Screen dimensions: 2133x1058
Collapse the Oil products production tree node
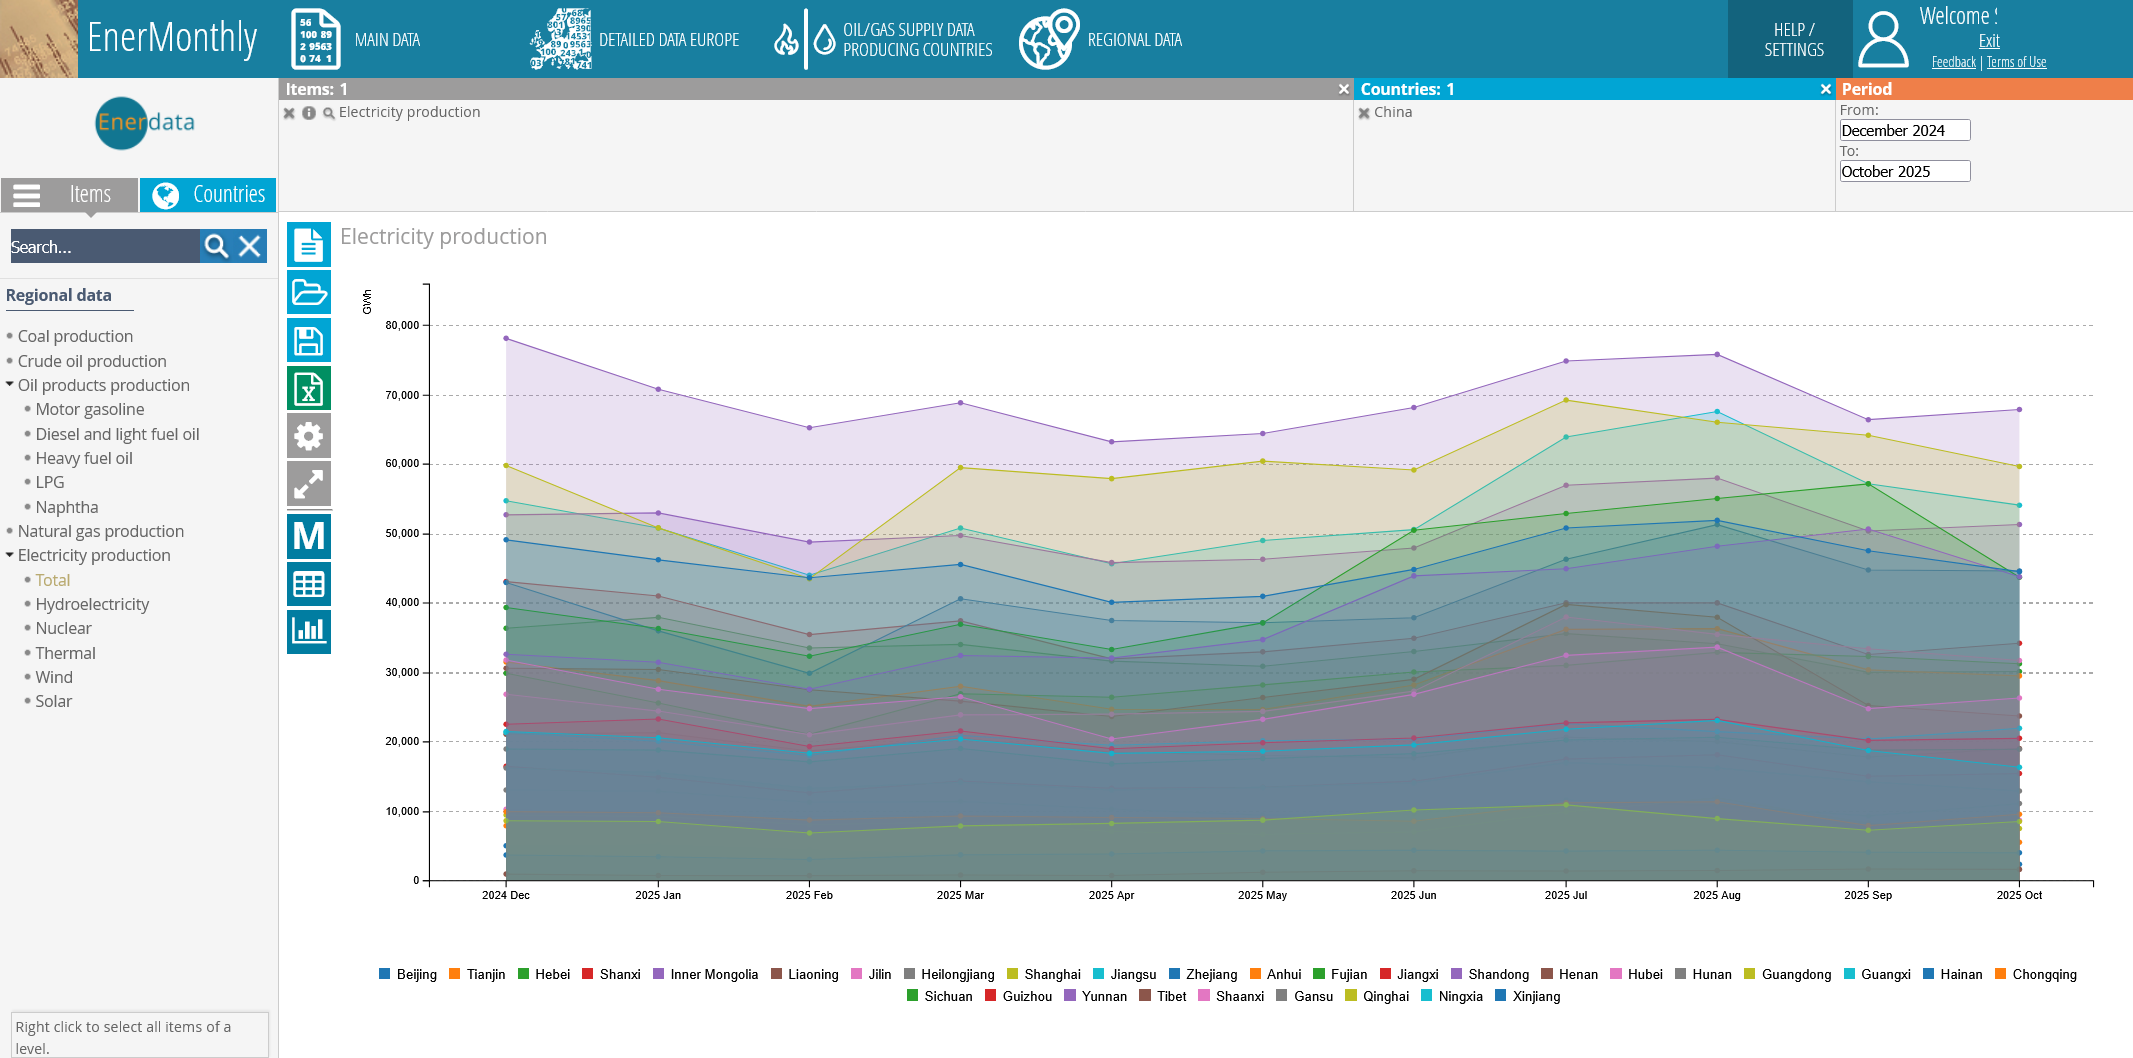10,385
